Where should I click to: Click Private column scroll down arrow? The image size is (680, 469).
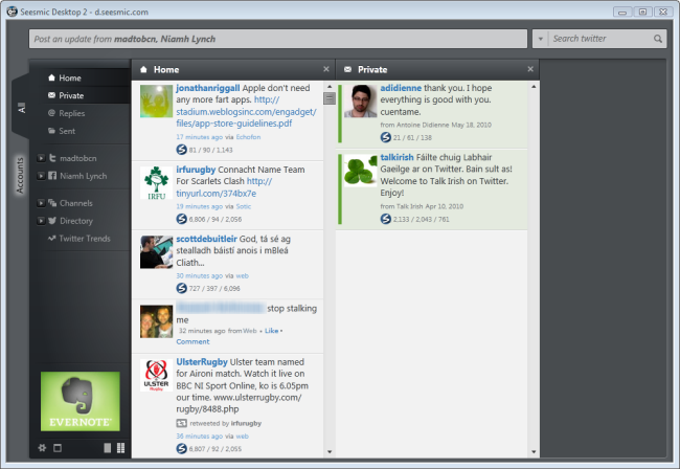click(x=533, y=452)
